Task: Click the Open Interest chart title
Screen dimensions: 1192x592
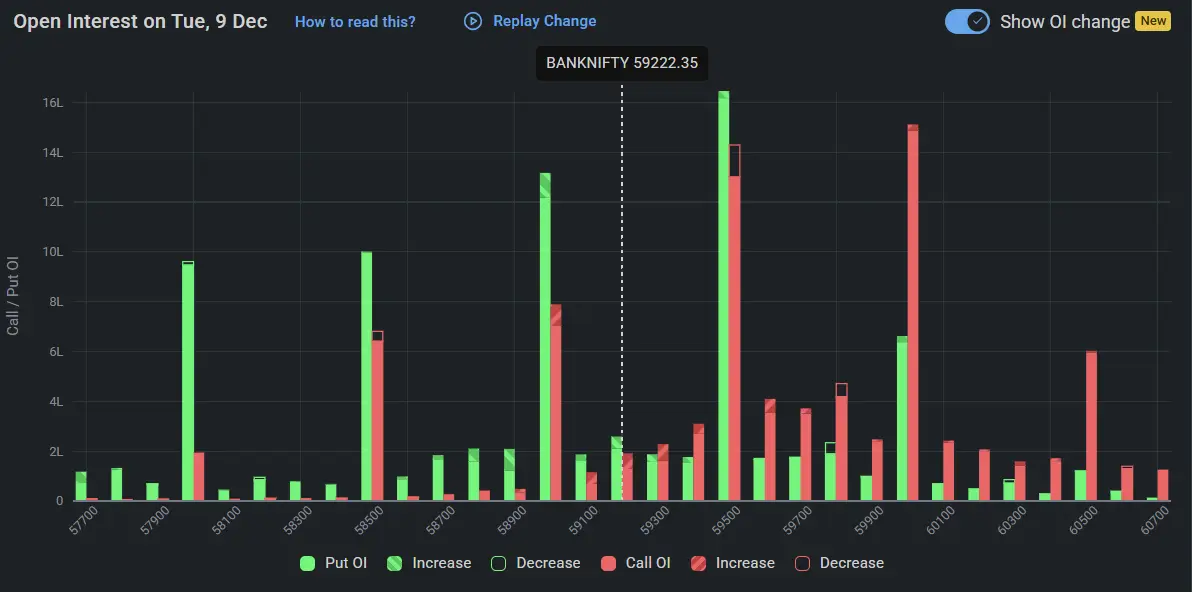Action: click(140, 20)
